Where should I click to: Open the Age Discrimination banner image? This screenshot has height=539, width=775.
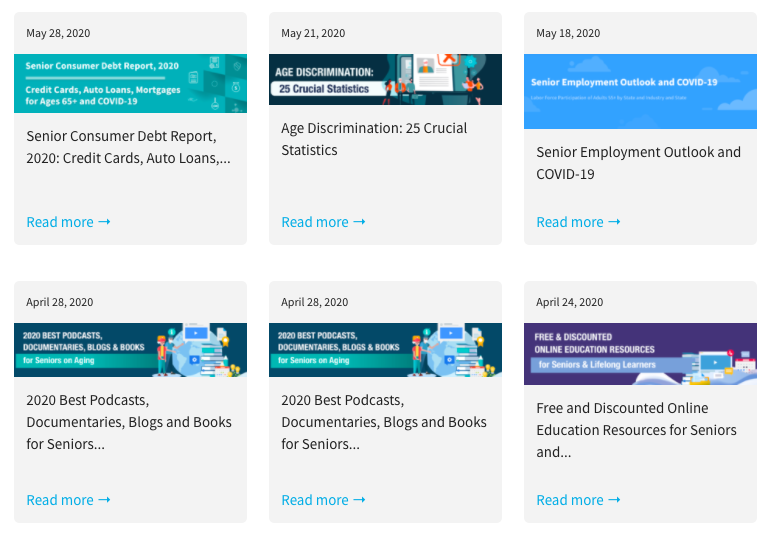[x=385, y=79]
